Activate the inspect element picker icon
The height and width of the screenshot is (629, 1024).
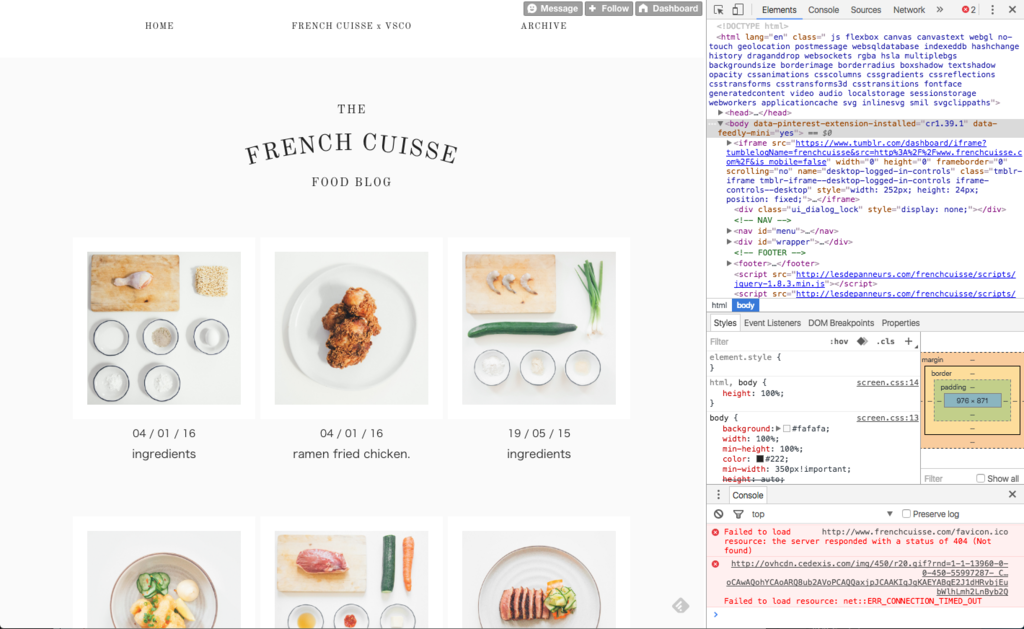(718, 10)
